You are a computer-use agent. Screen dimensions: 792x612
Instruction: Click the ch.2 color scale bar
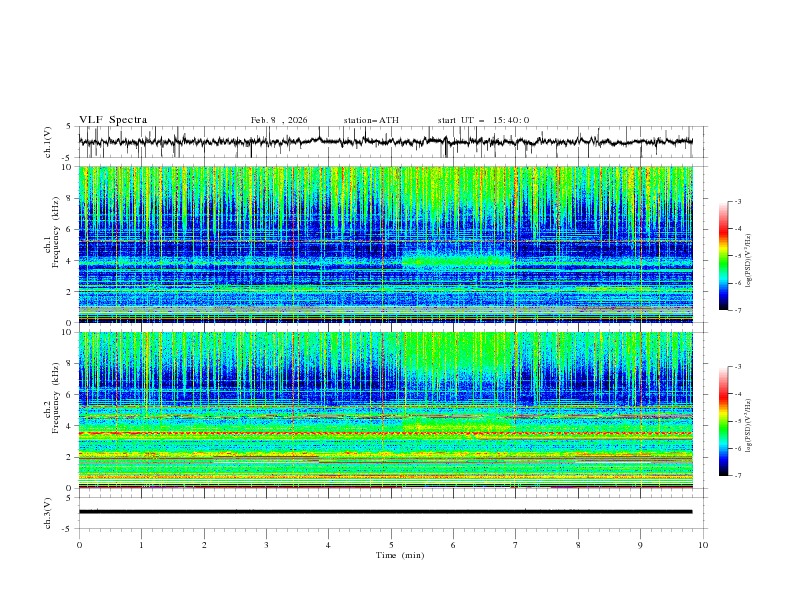[723, 421]
